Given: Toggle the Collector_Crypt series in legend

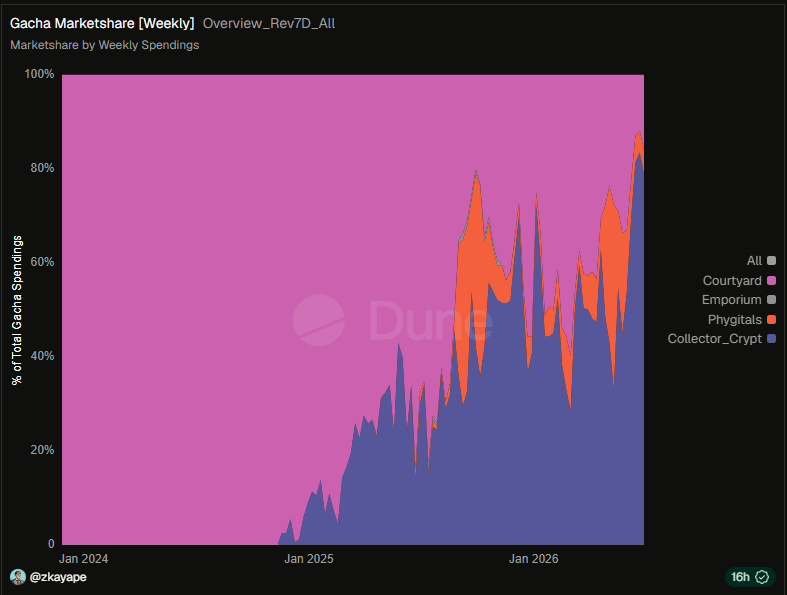Looking at the screenshot, I should coord(721,338).
